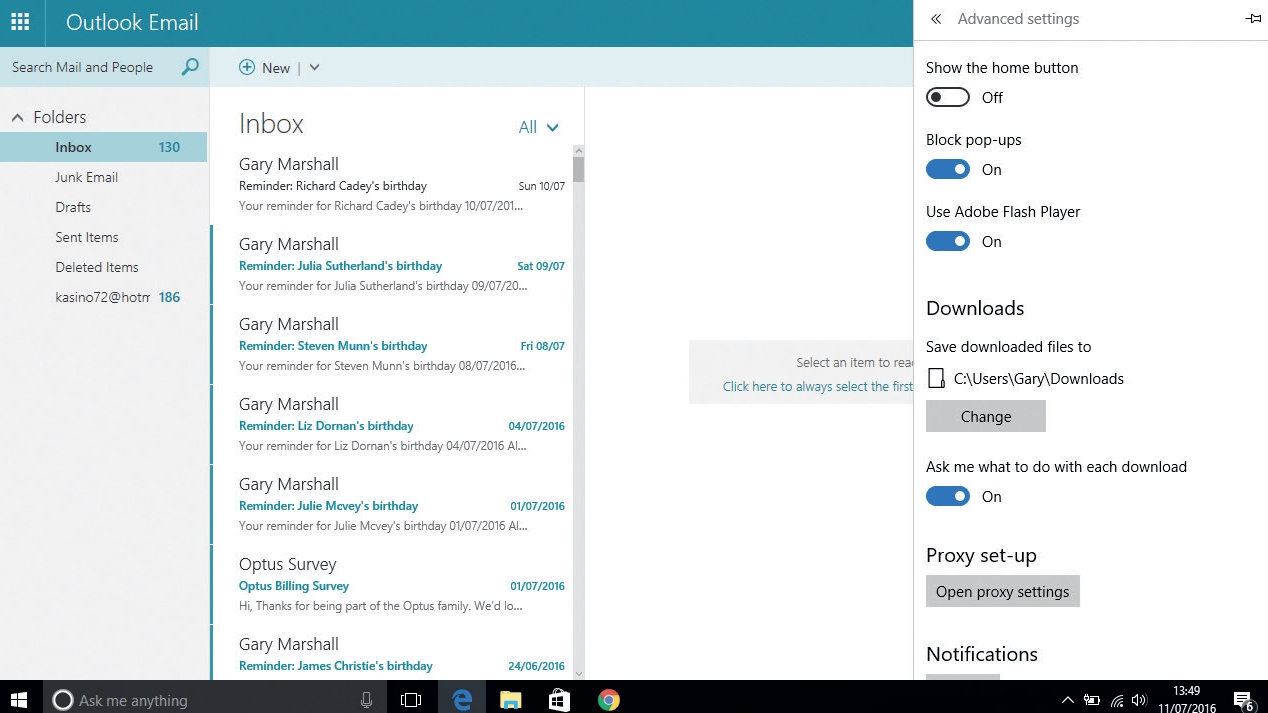Open Steven Munn's birthday reminder
The width and height of the screenshot is (1268, 713).
click(391, 345)
